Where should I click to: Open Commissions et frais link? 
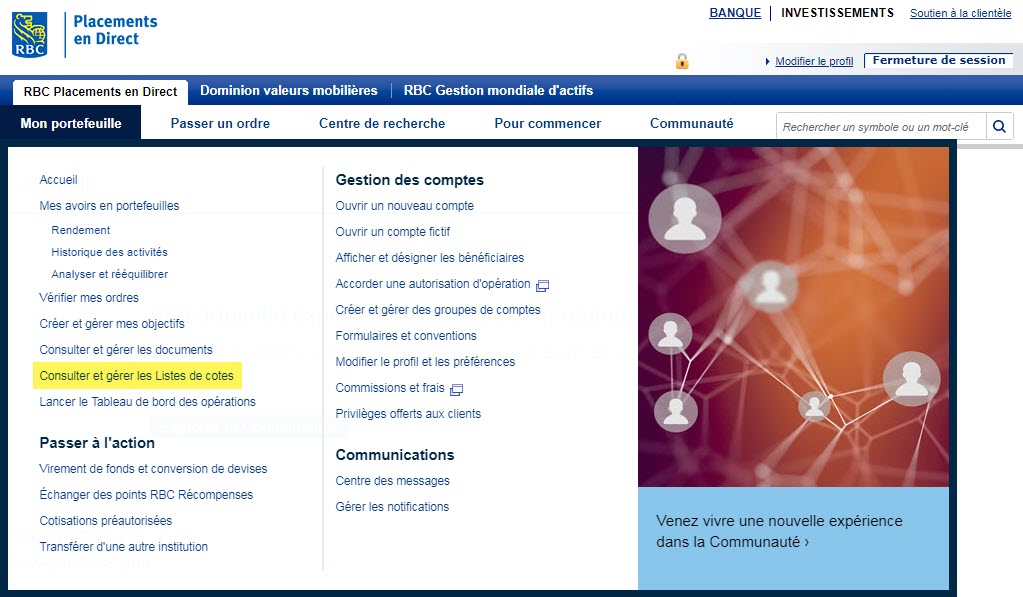[x=389, y=388]
